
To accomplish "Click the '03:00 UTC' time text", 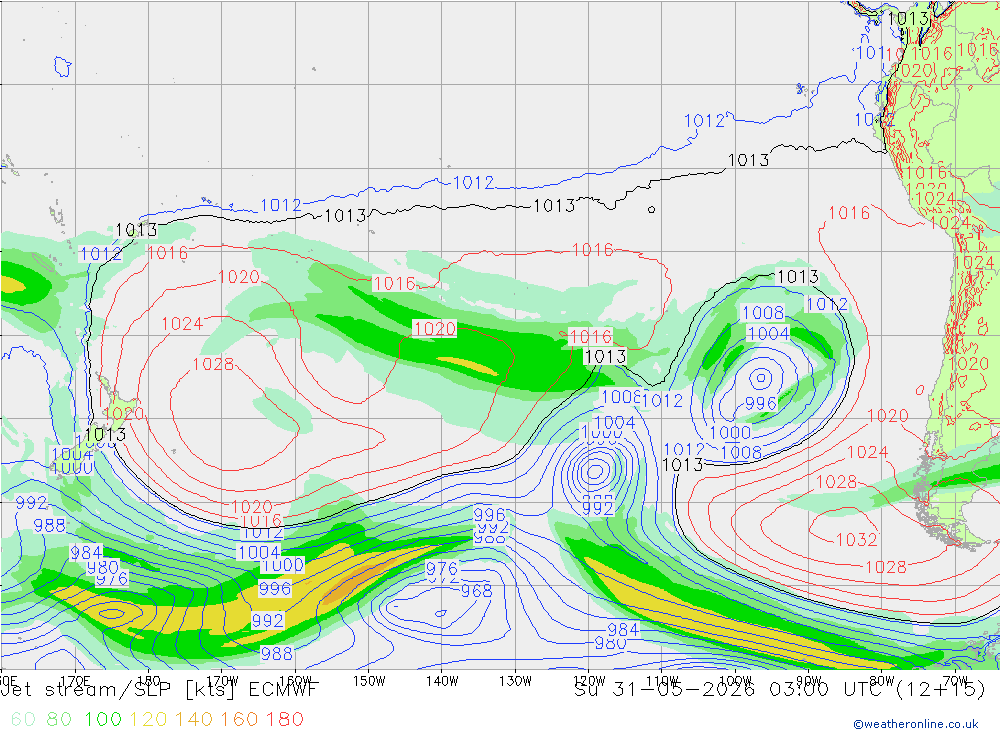I will 828,690.
